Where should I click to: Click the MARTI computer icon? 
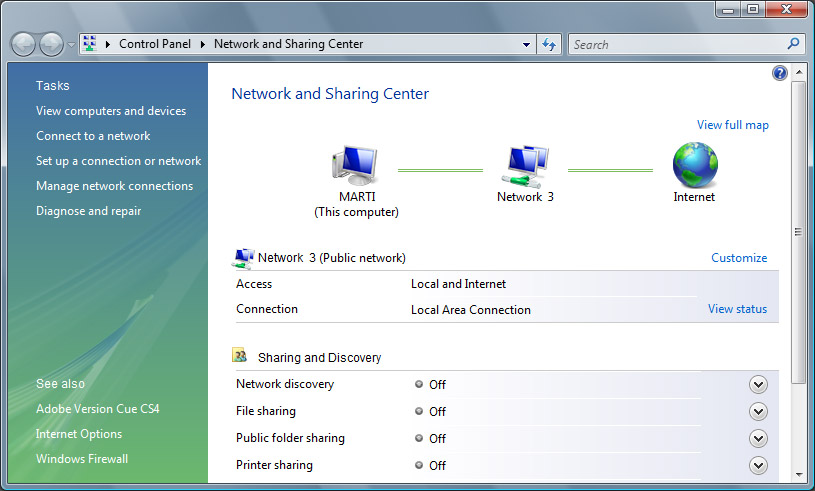click(355, 165)
